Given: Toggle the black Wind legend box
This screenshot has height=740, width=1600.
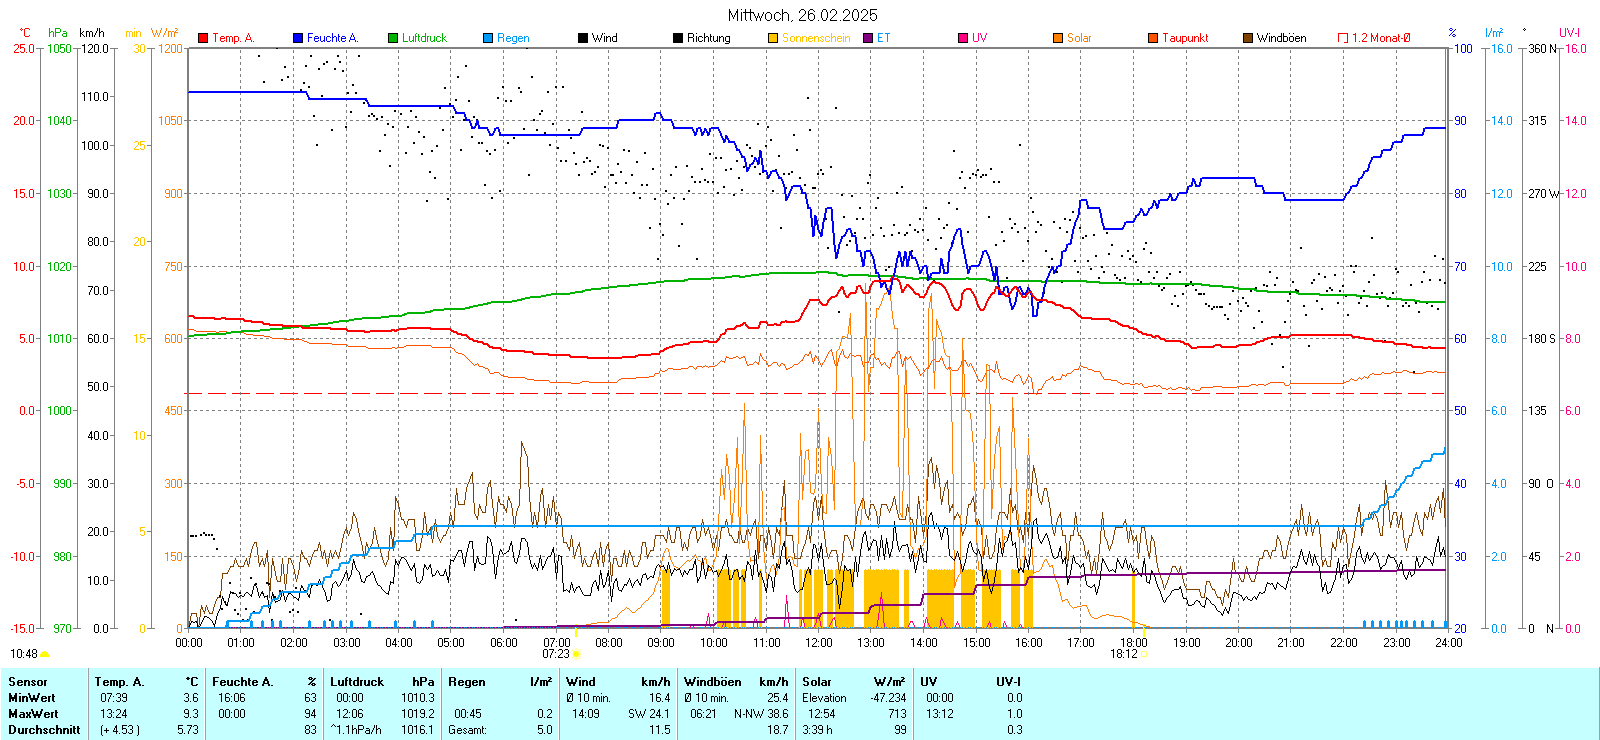Looking at the screenshot, I should pyautogui.click(x=583, y=38).
